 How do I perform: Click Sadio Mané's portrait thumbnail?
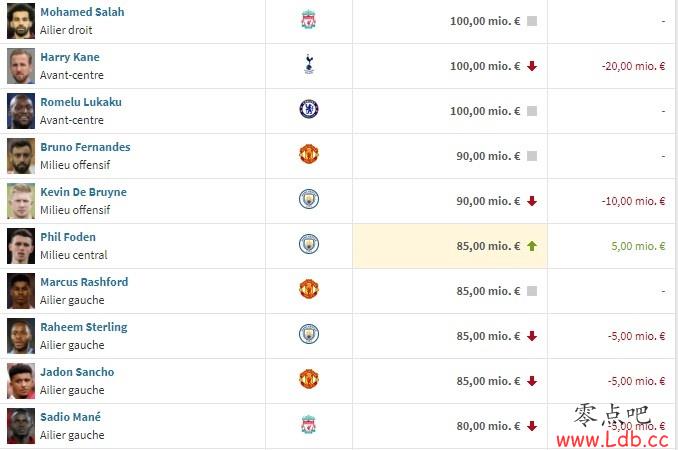click(21, 426)
